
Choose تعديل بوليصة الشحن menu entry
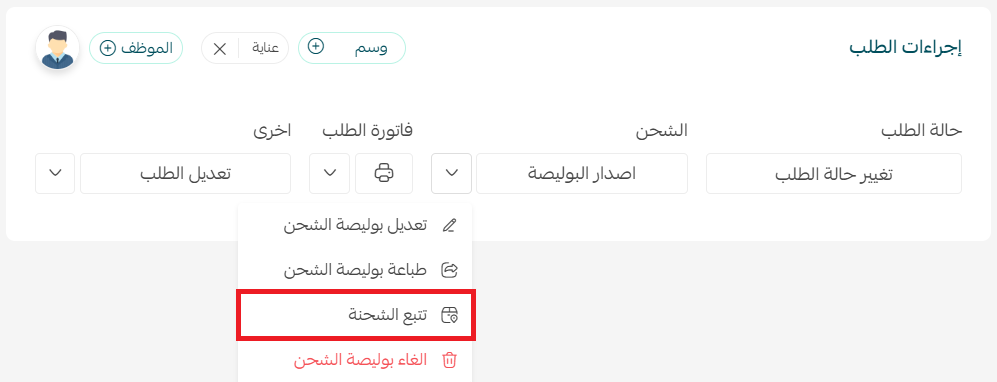click(355, 226)
